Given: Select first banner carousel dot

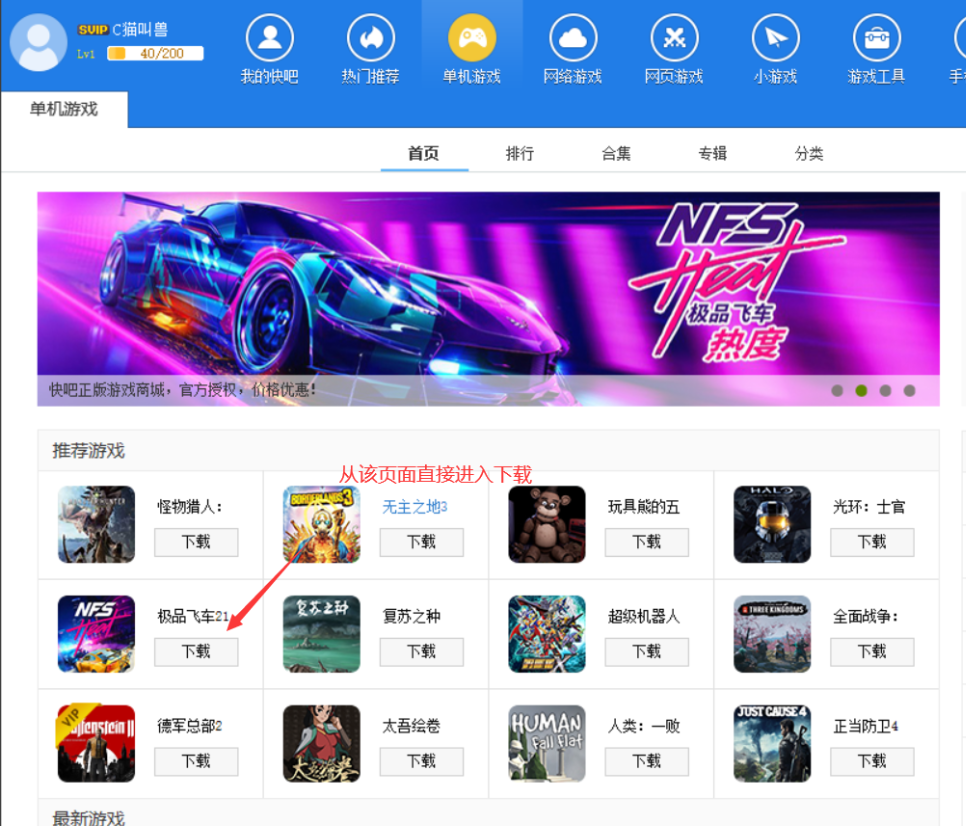Looking at the screenshot, I should [x=837, y=391].
